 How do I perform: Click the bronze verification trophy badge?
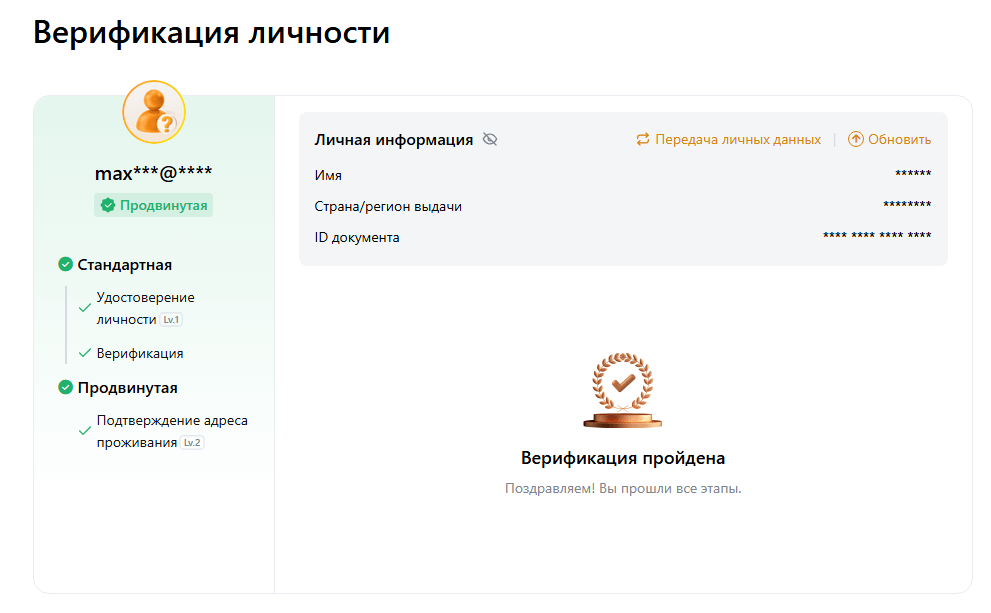pyautogui.click(x=623, y=390)
